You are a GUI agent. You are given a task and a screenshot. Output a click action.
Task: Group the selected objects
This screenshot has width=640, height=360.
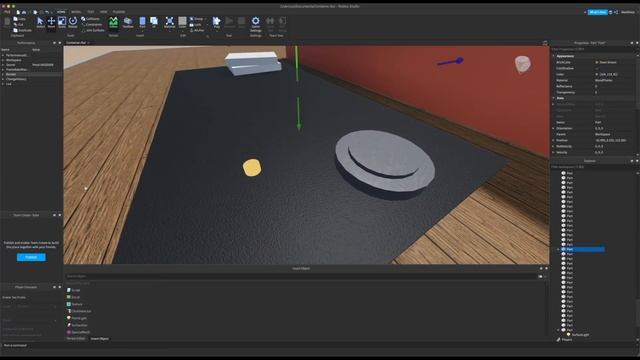198,19
